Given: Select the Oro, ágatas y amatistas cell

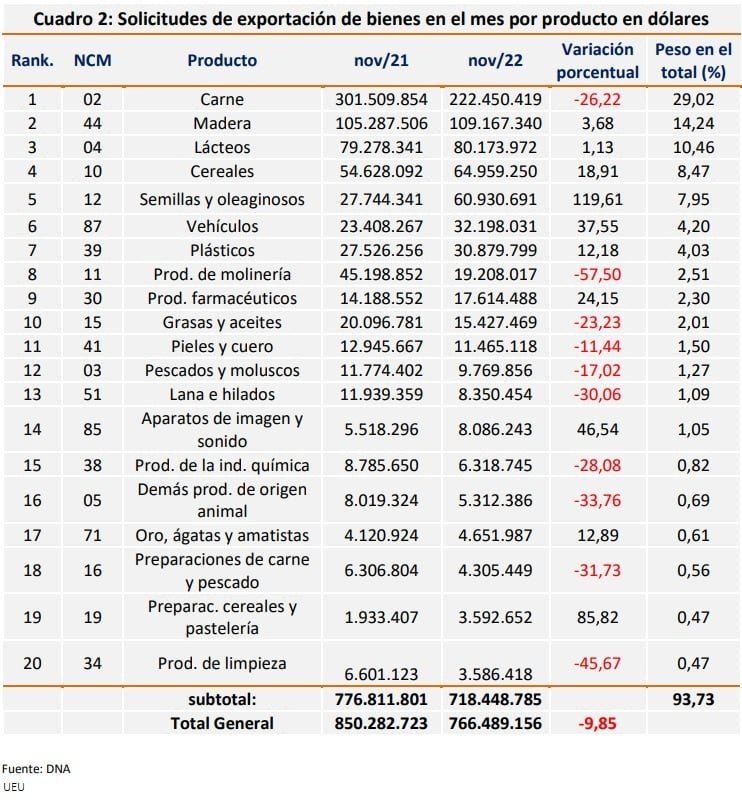Looking at the screenshot, I should tap(222, 535).
